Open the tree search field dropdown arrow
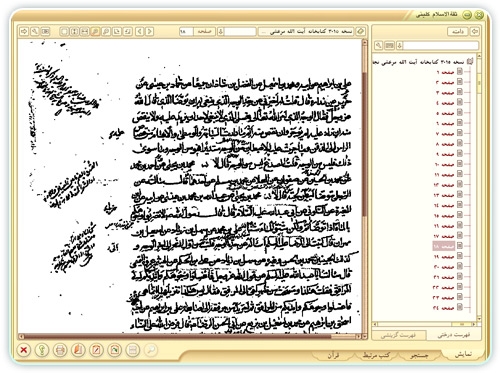 [399, 45]
